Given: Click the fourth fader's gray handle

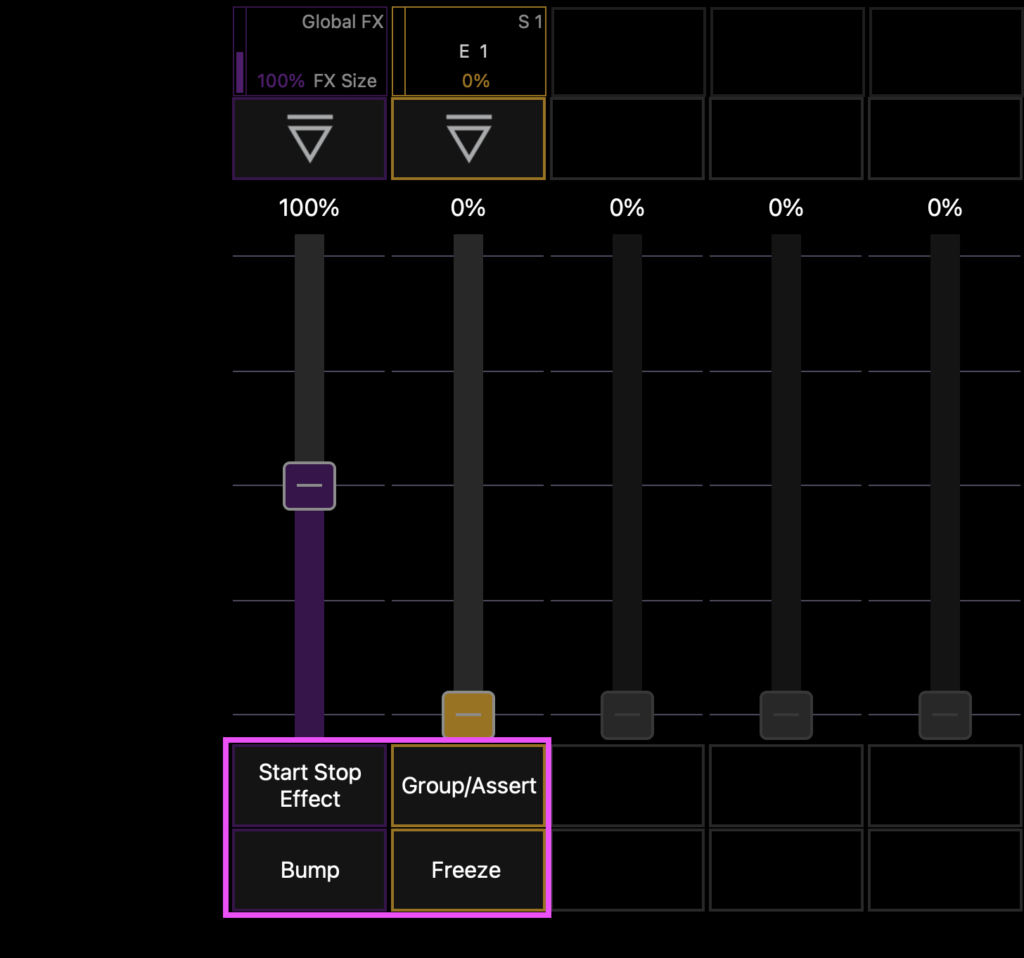Looking at the screenshot, I should coord(786,714).
